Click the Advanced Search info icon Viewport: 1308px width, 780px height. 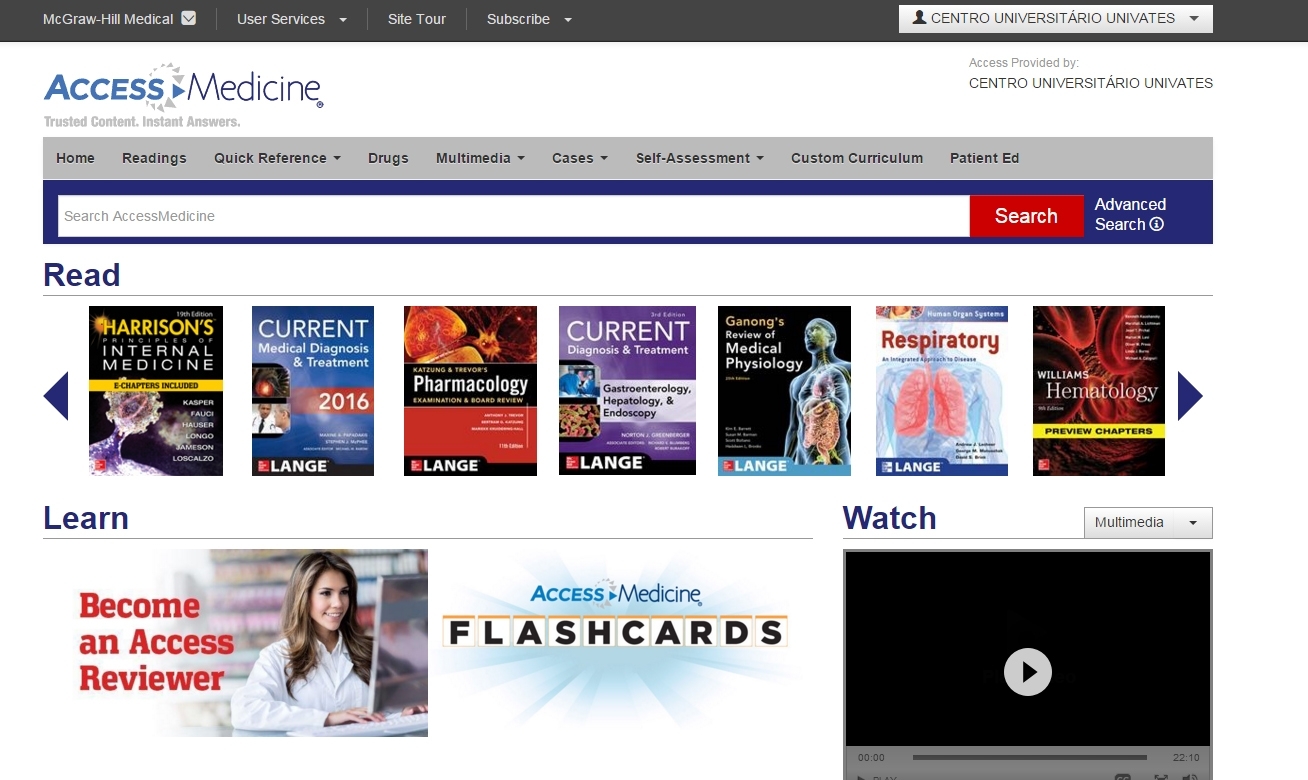coord(1157,225)
